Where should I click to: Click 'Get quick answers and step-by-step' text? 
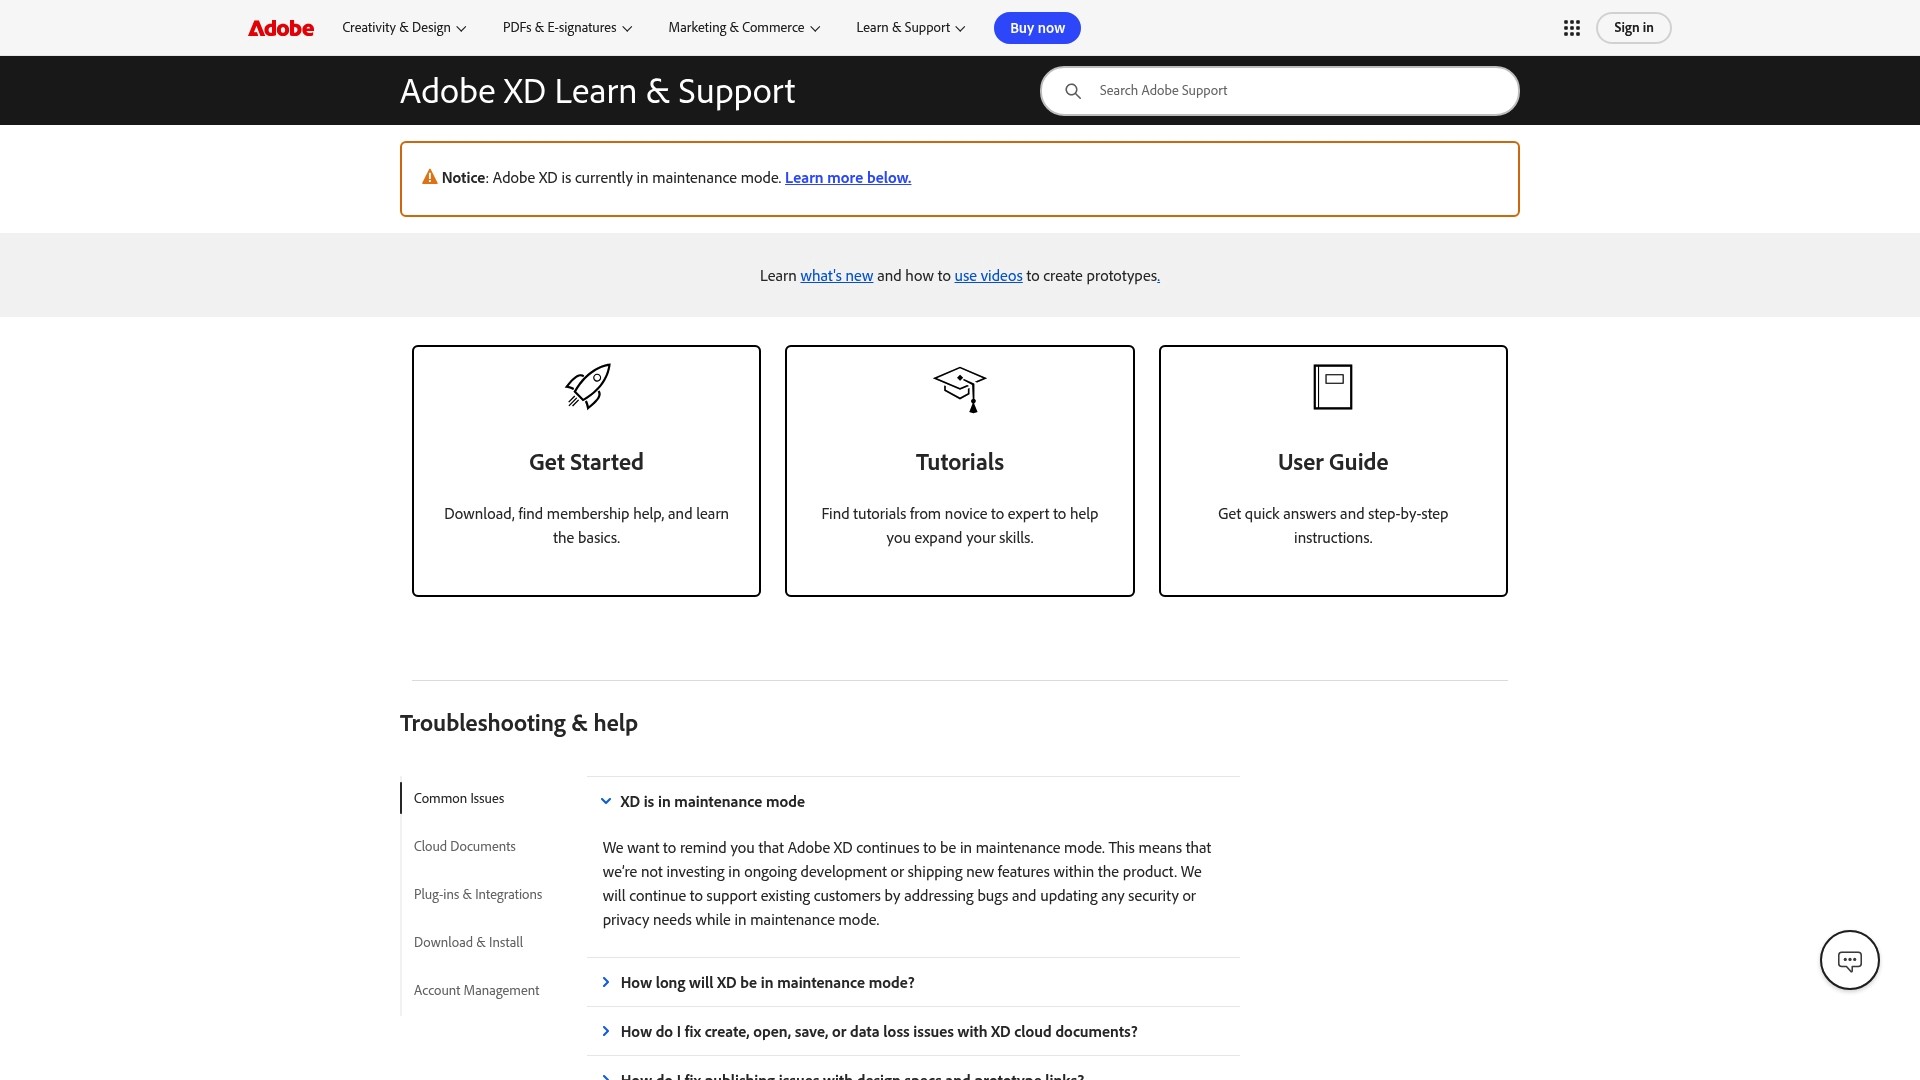[x=1333, y=525]
